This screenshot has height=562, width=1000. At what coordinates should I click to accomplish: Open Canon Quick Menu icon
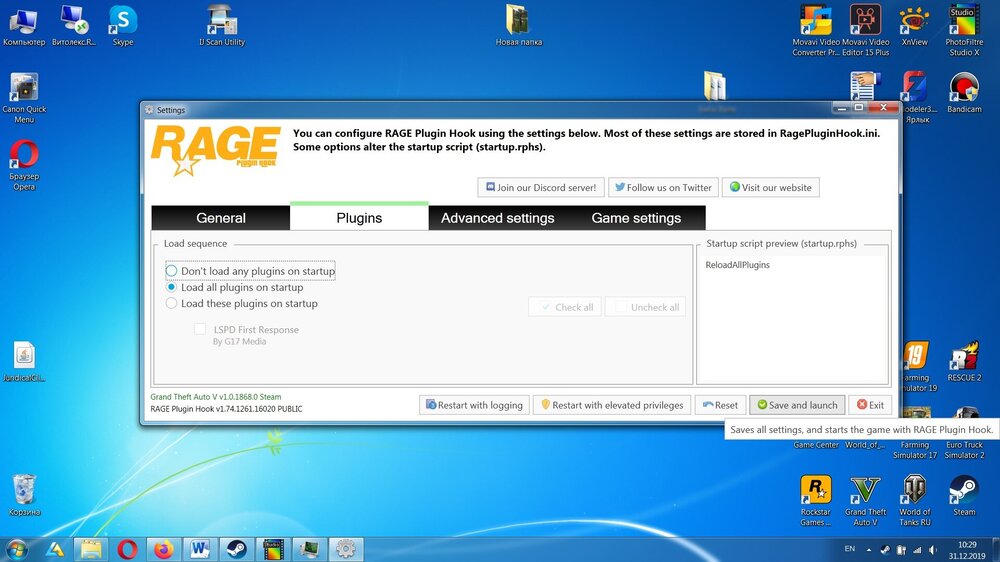tap(24, 98)
